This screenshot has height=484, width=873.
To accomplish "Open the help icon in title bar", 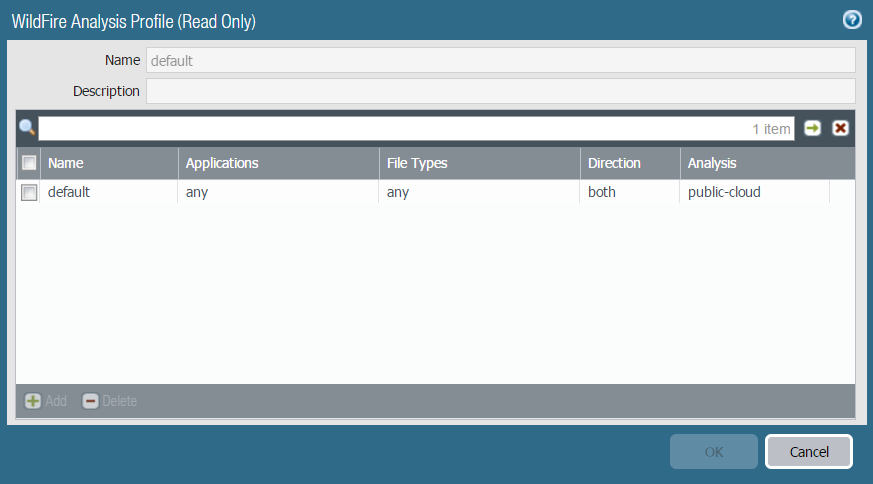I will (852, 20).
